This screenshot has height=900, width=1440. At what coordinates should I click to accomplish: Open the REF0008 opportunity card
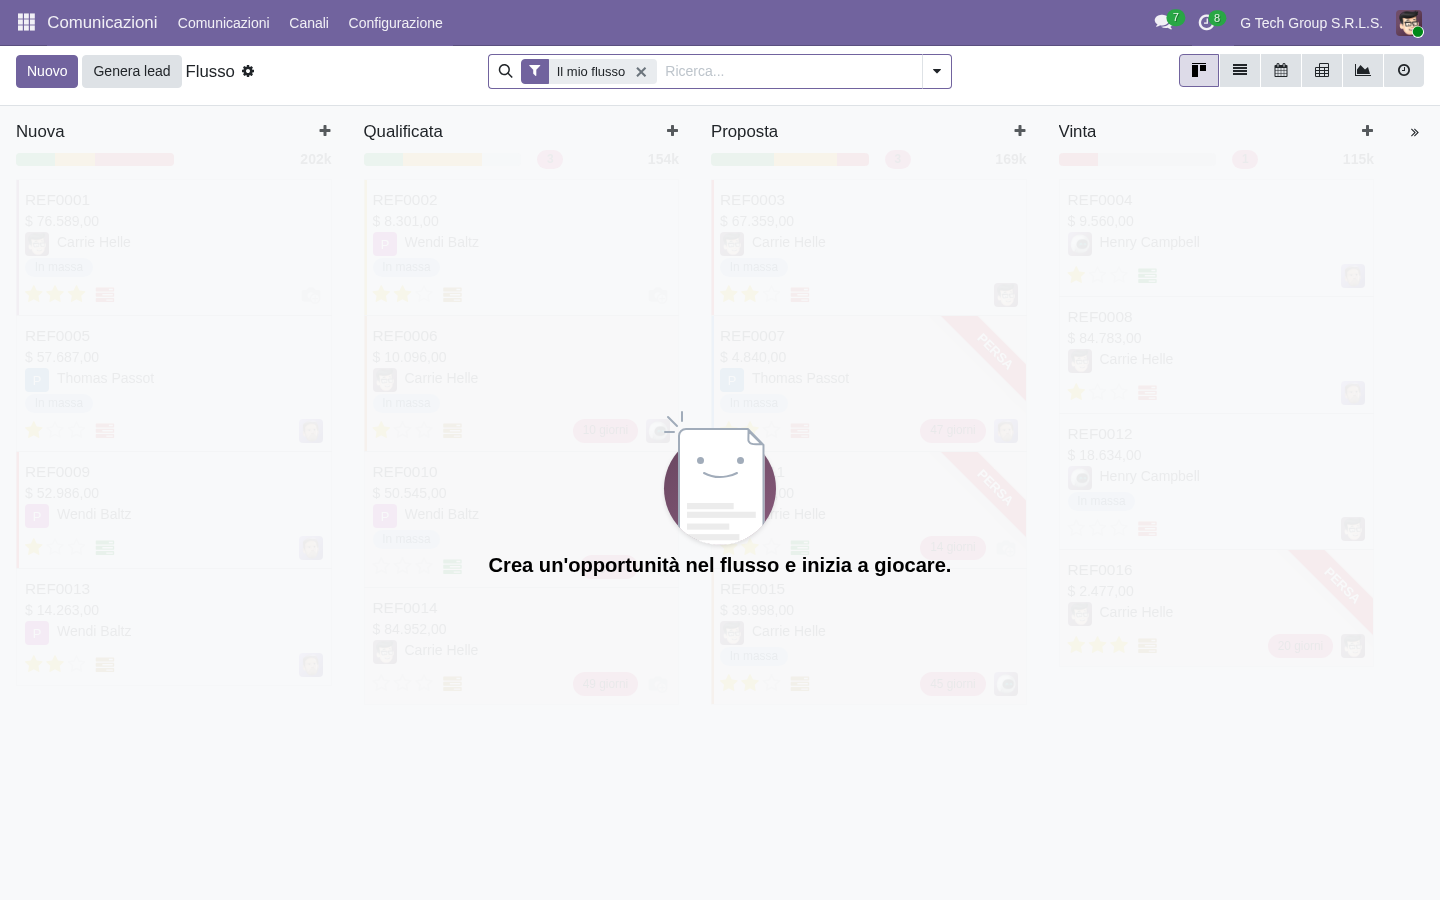click(x=1216, y=355)
